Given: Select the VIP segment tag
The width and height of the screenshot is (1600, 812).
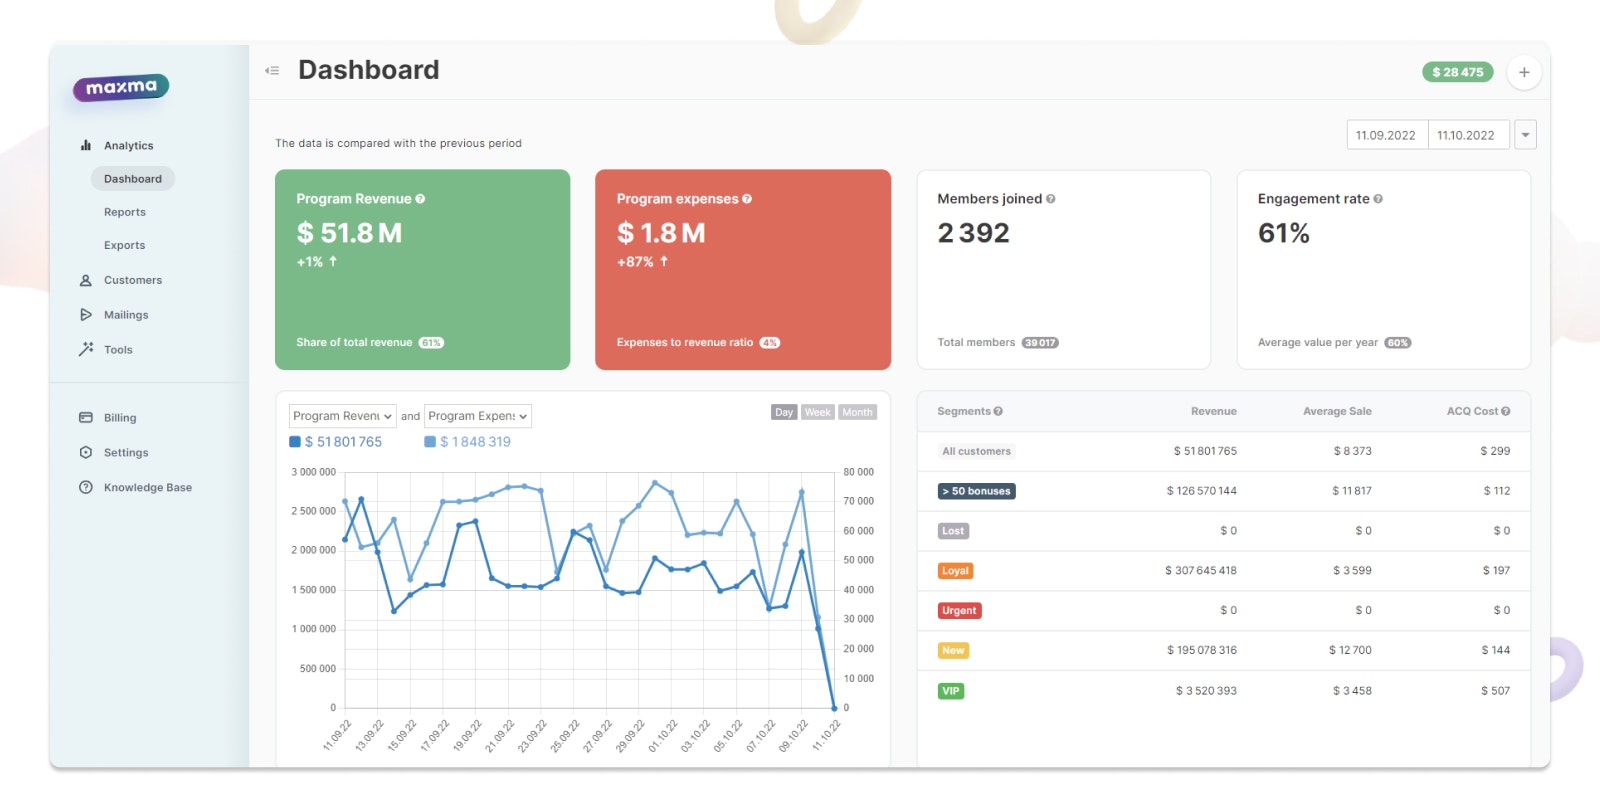Looking at the screenshot, I should click(951, 691).
